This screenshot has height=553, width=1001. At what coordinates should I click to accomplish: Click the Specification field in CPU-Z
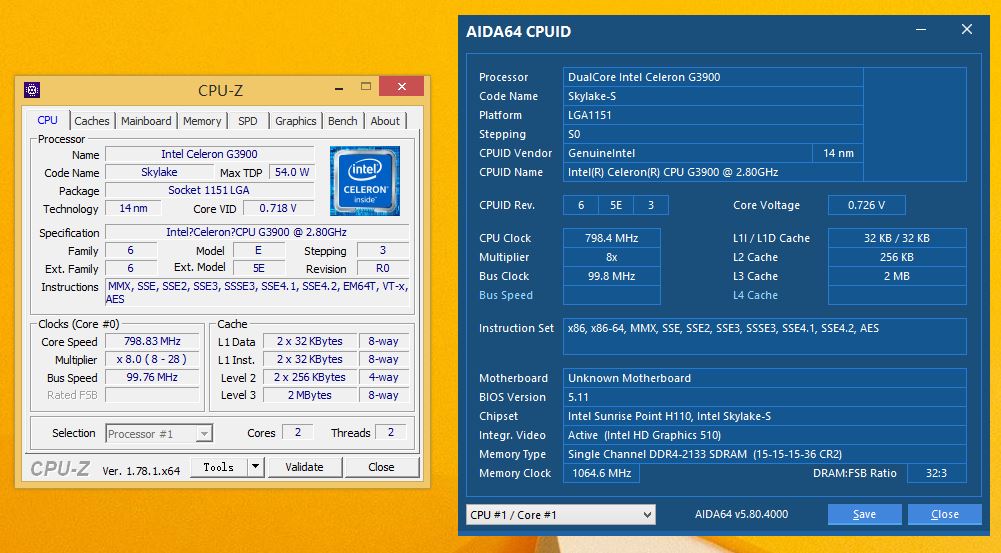click(257, 232)
